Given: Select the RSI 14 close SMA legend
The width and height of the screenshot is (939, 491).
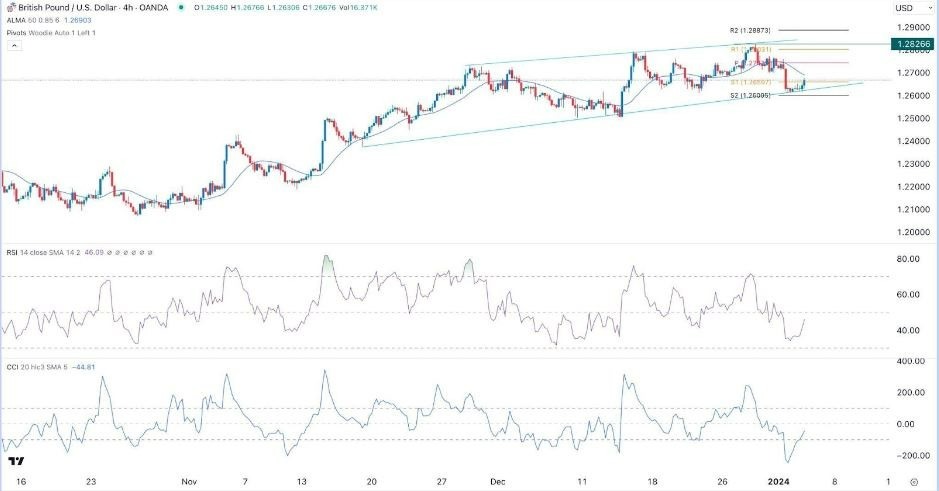Looking at the screenshot, I should tap(44, 253).
